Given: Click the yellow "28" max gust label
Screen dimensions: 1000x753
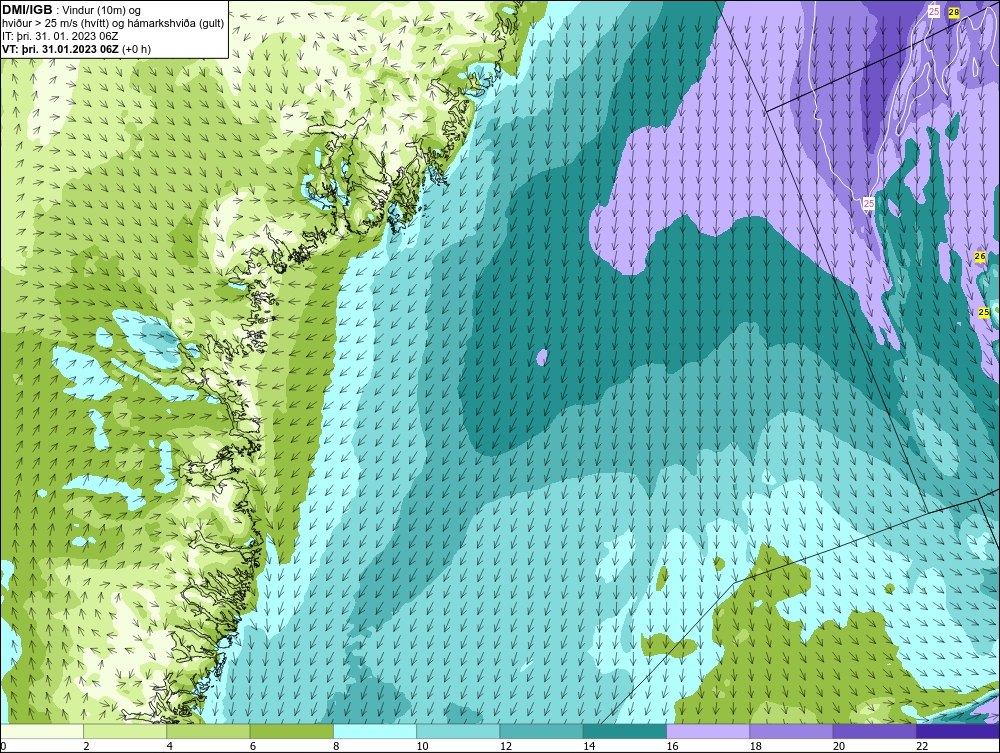Looking at the screenshot, I should [954, 11].
